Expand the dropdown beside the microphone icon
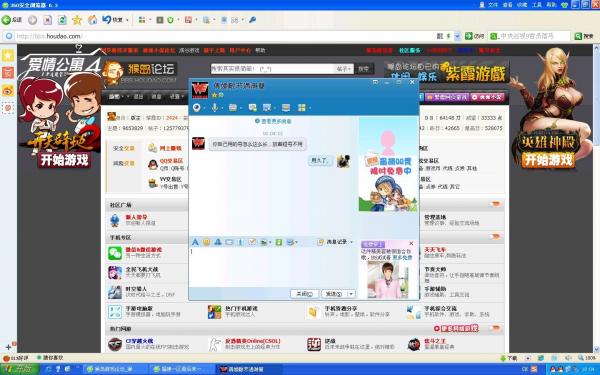This screenshot has height=375, width=600. 222,108
